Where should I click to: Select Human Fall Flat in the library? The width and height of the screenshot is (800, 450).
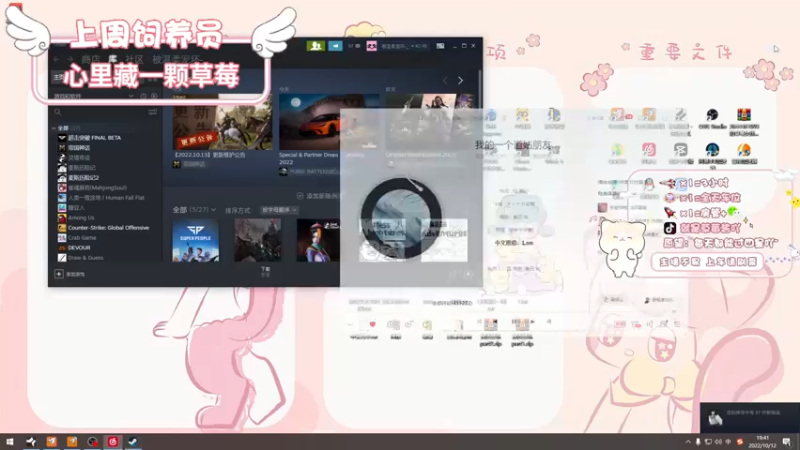tap(101, 197)
